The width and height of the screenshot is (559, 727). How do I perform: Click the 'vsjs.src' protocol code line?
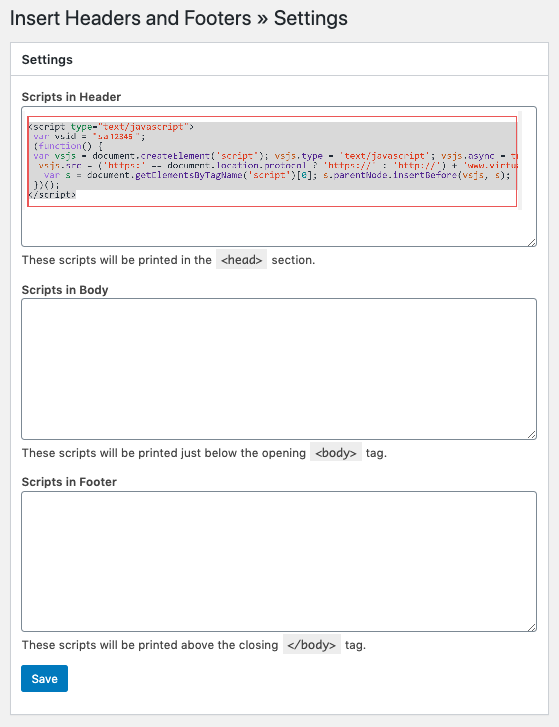278,166
